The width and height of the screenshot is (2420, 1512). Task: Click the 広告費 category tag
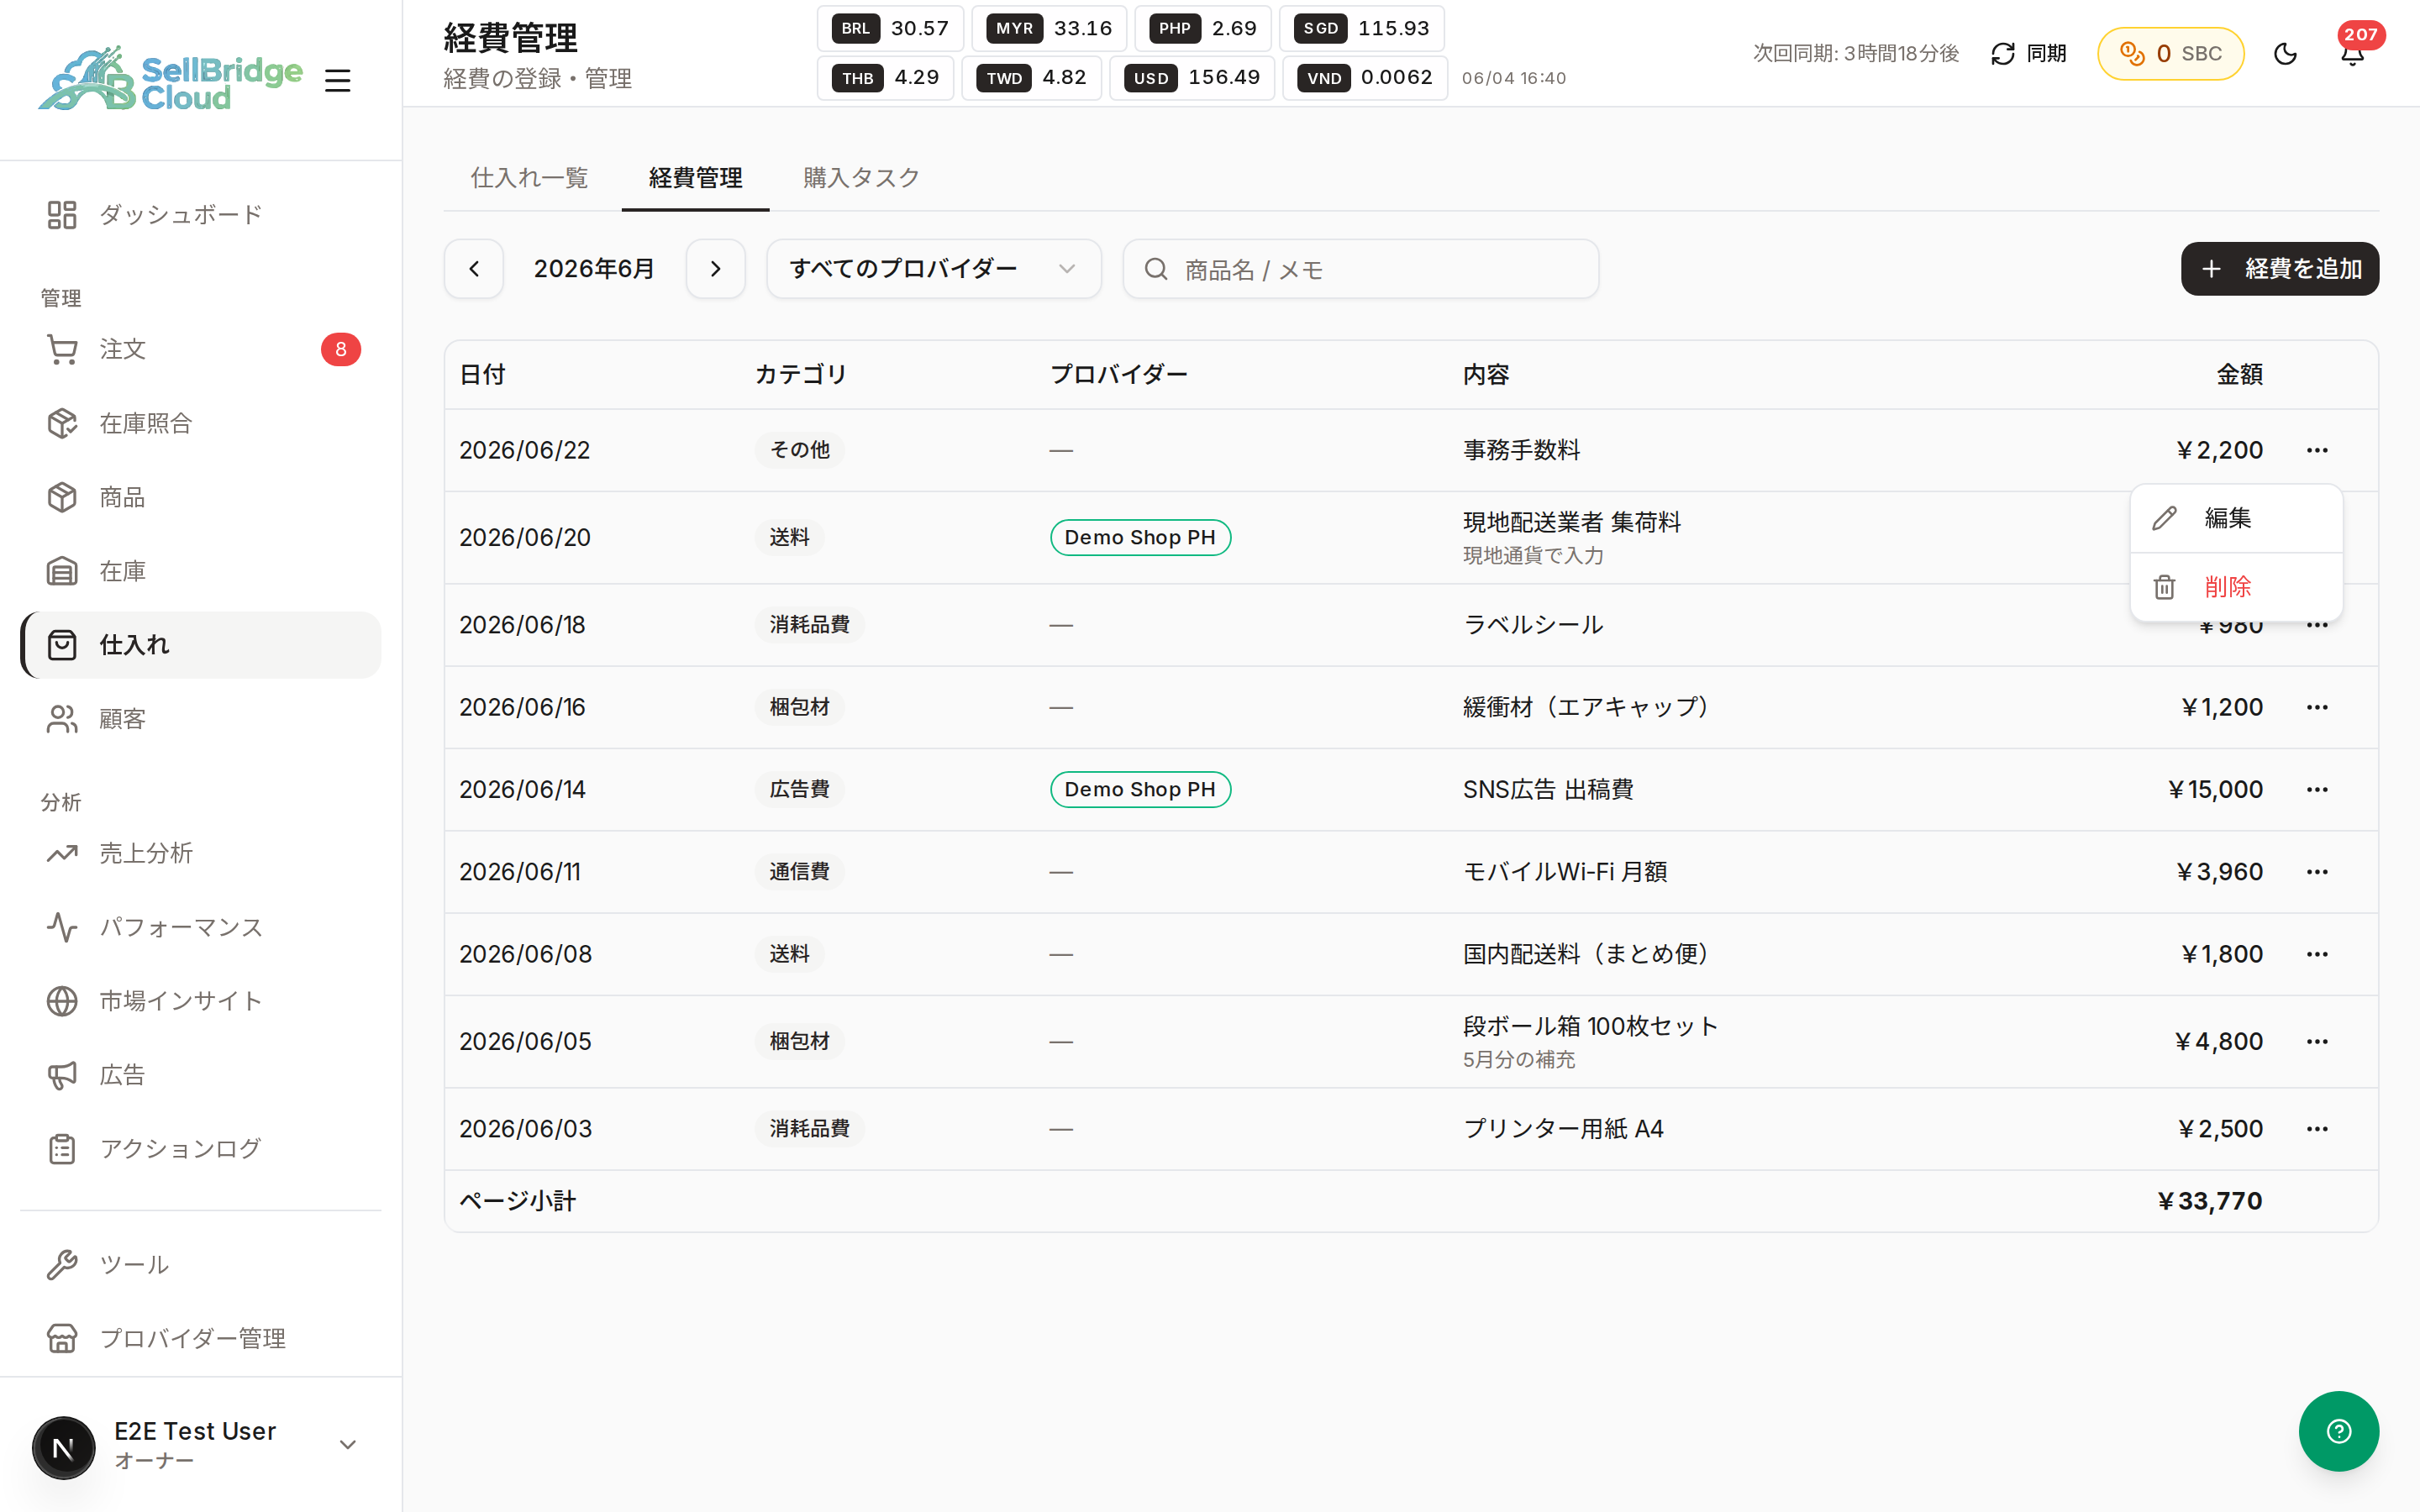799,789
